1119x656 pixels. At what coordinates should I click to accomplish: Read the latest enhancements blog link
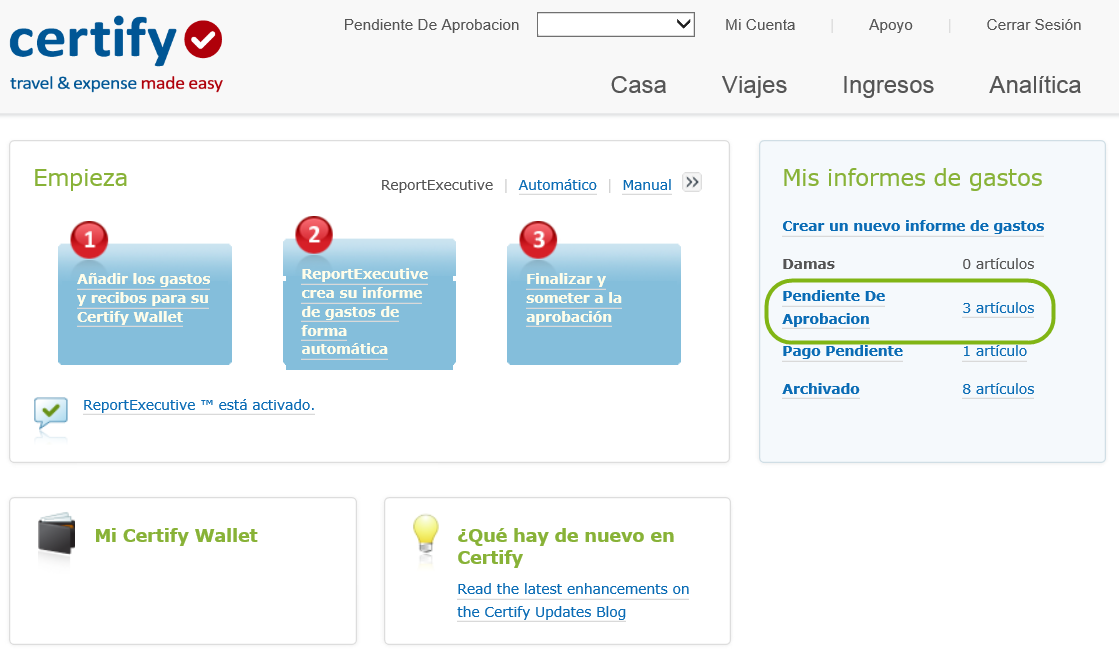click(x=573, y=600)
